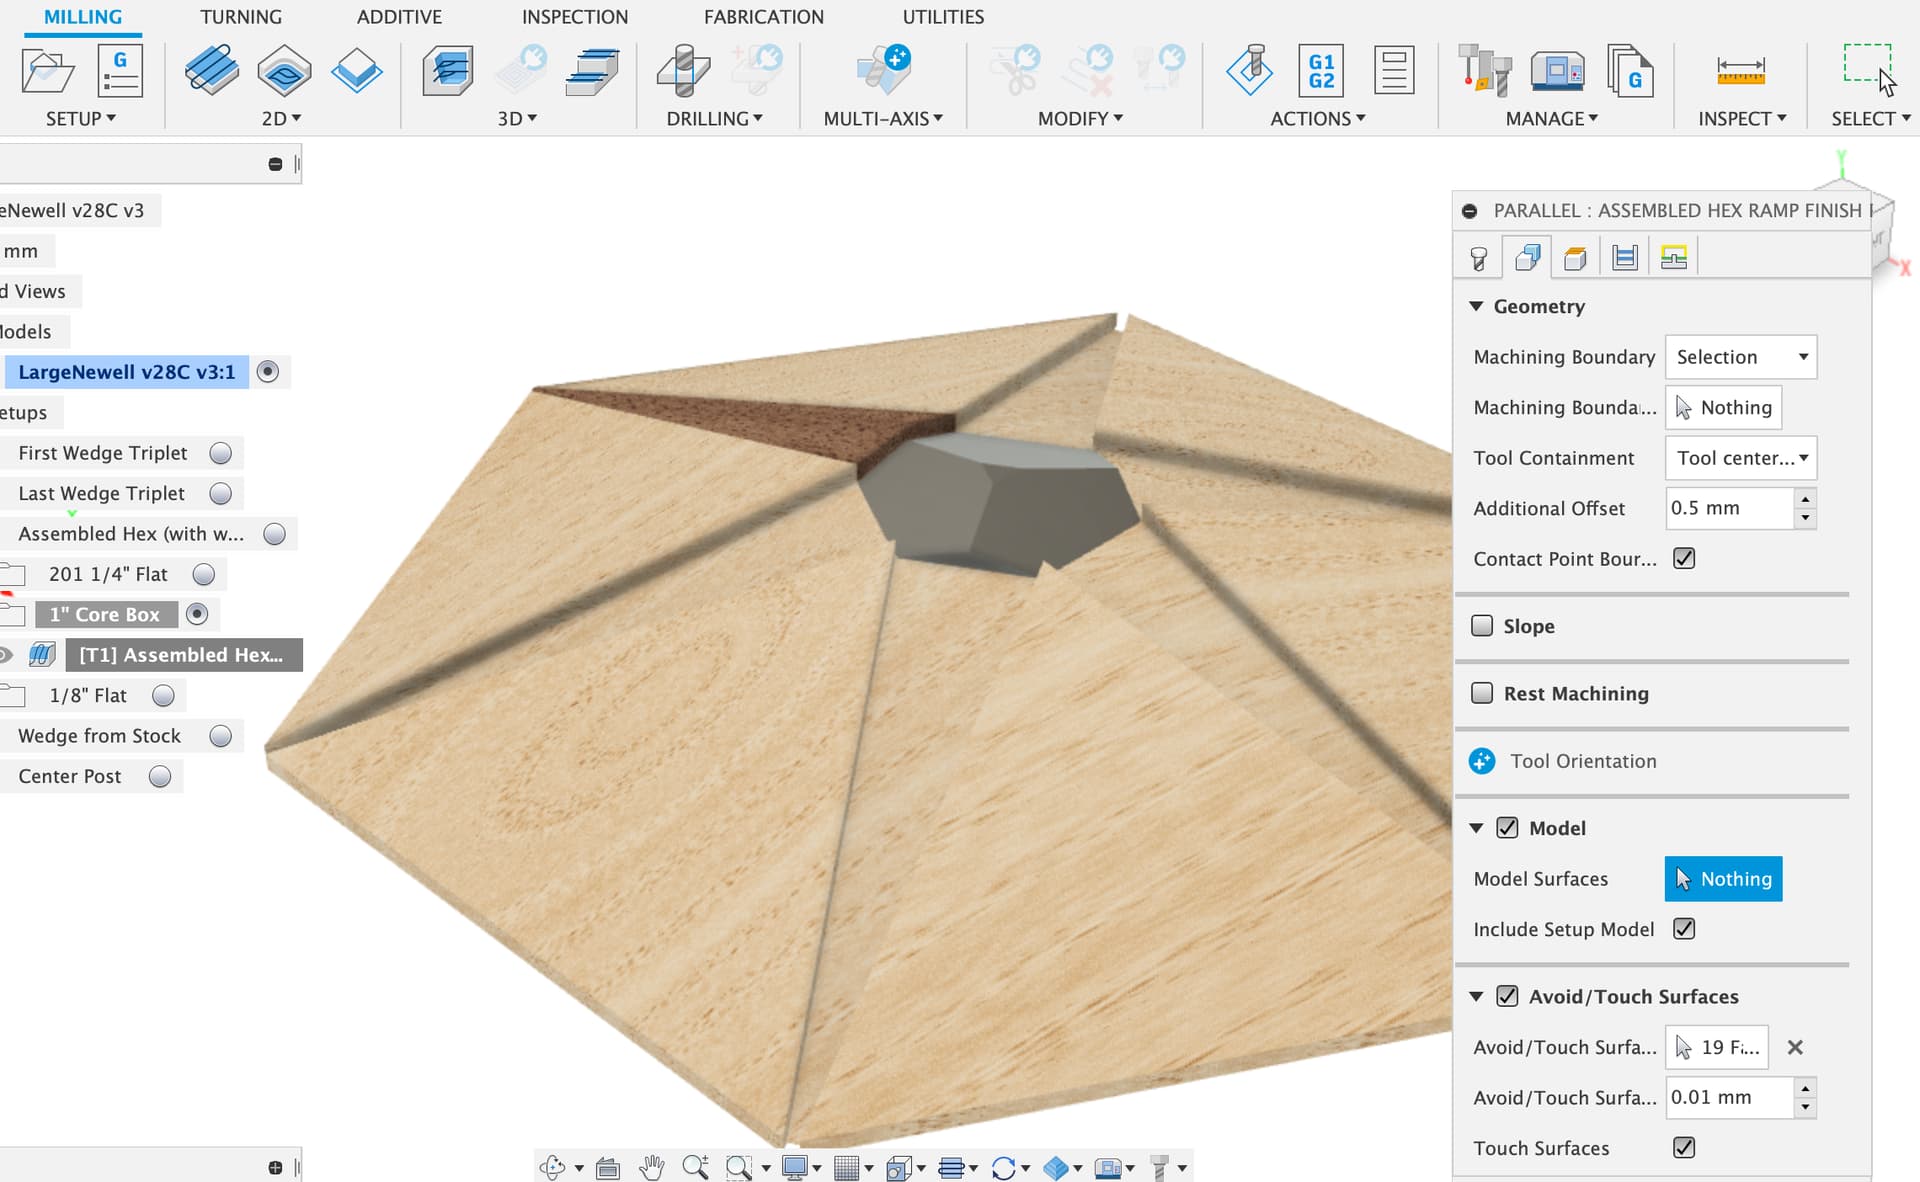This screenshot has width=1920, height=1182.
Task: Open the Tool Library icon
Action: click(x=1485, y=70)
